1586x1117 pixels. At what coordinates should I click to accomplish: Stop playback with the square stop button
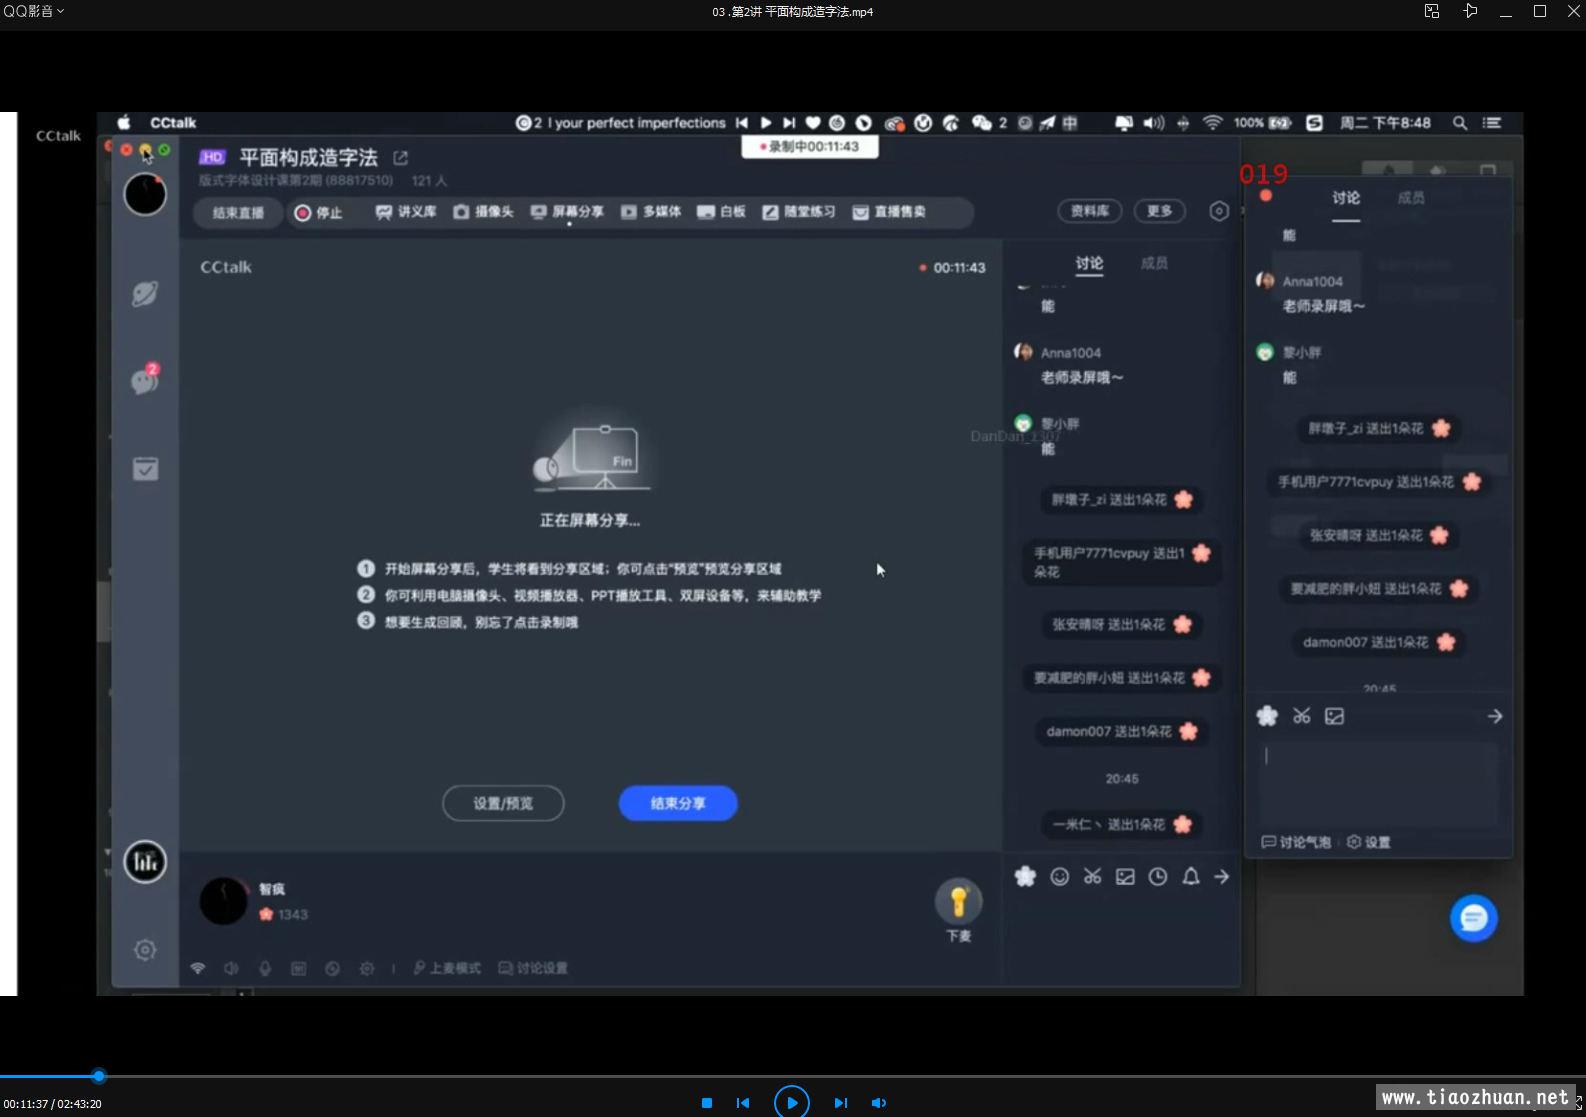[707, 1103]
